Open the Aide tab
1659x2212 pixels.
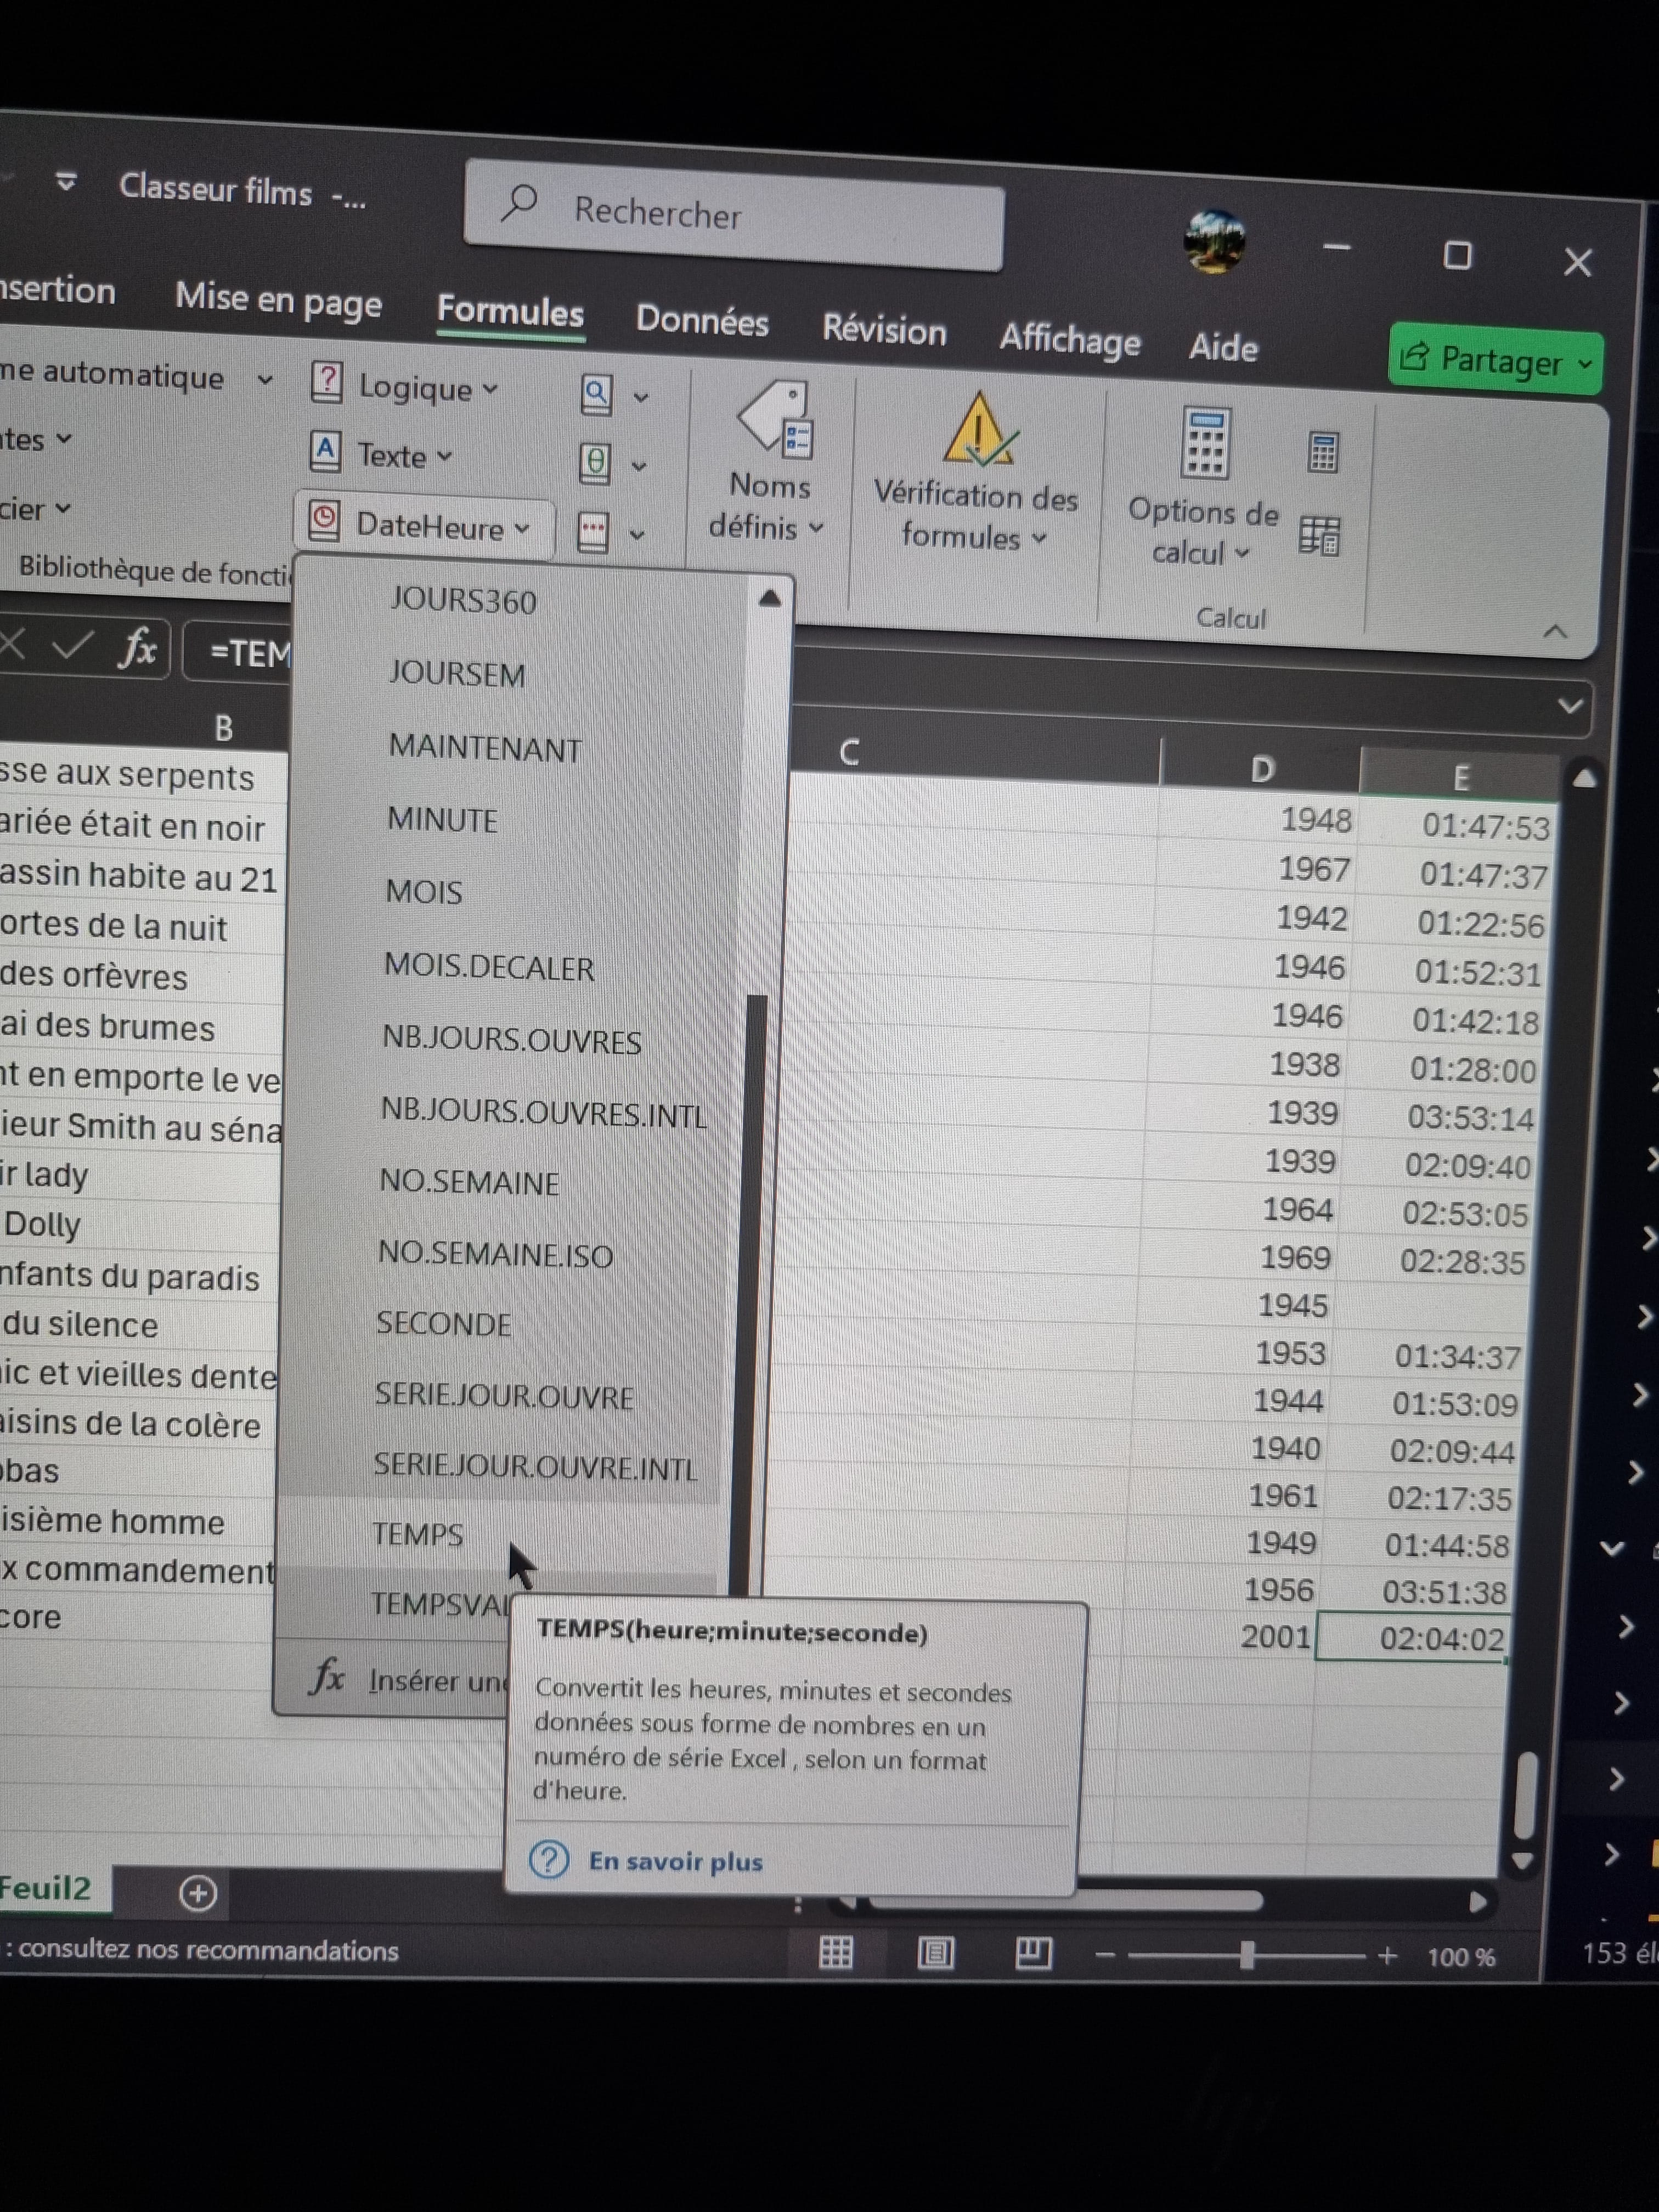click(x=1223, y=347)
